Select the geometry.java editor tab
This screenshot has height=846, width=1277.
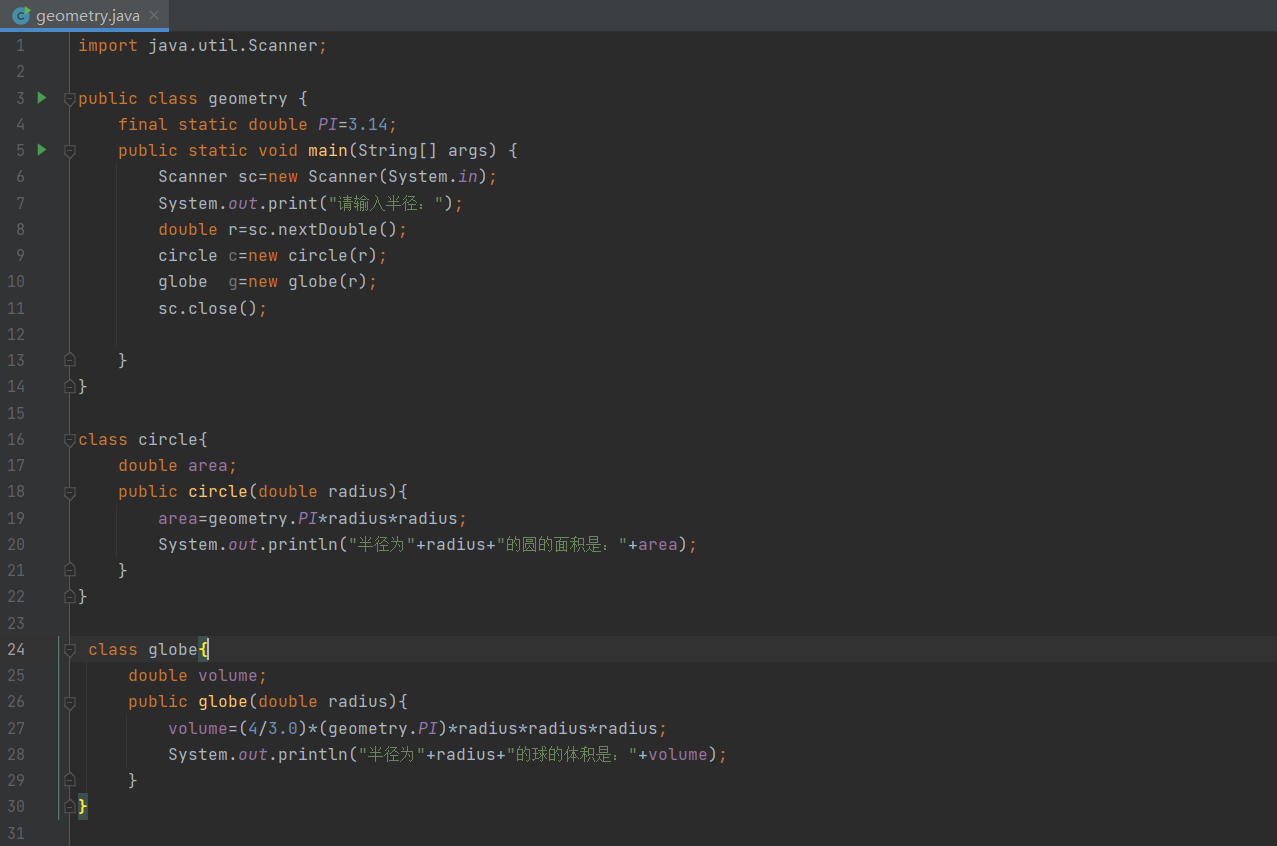pyautogui.click(x=85, y=16)
